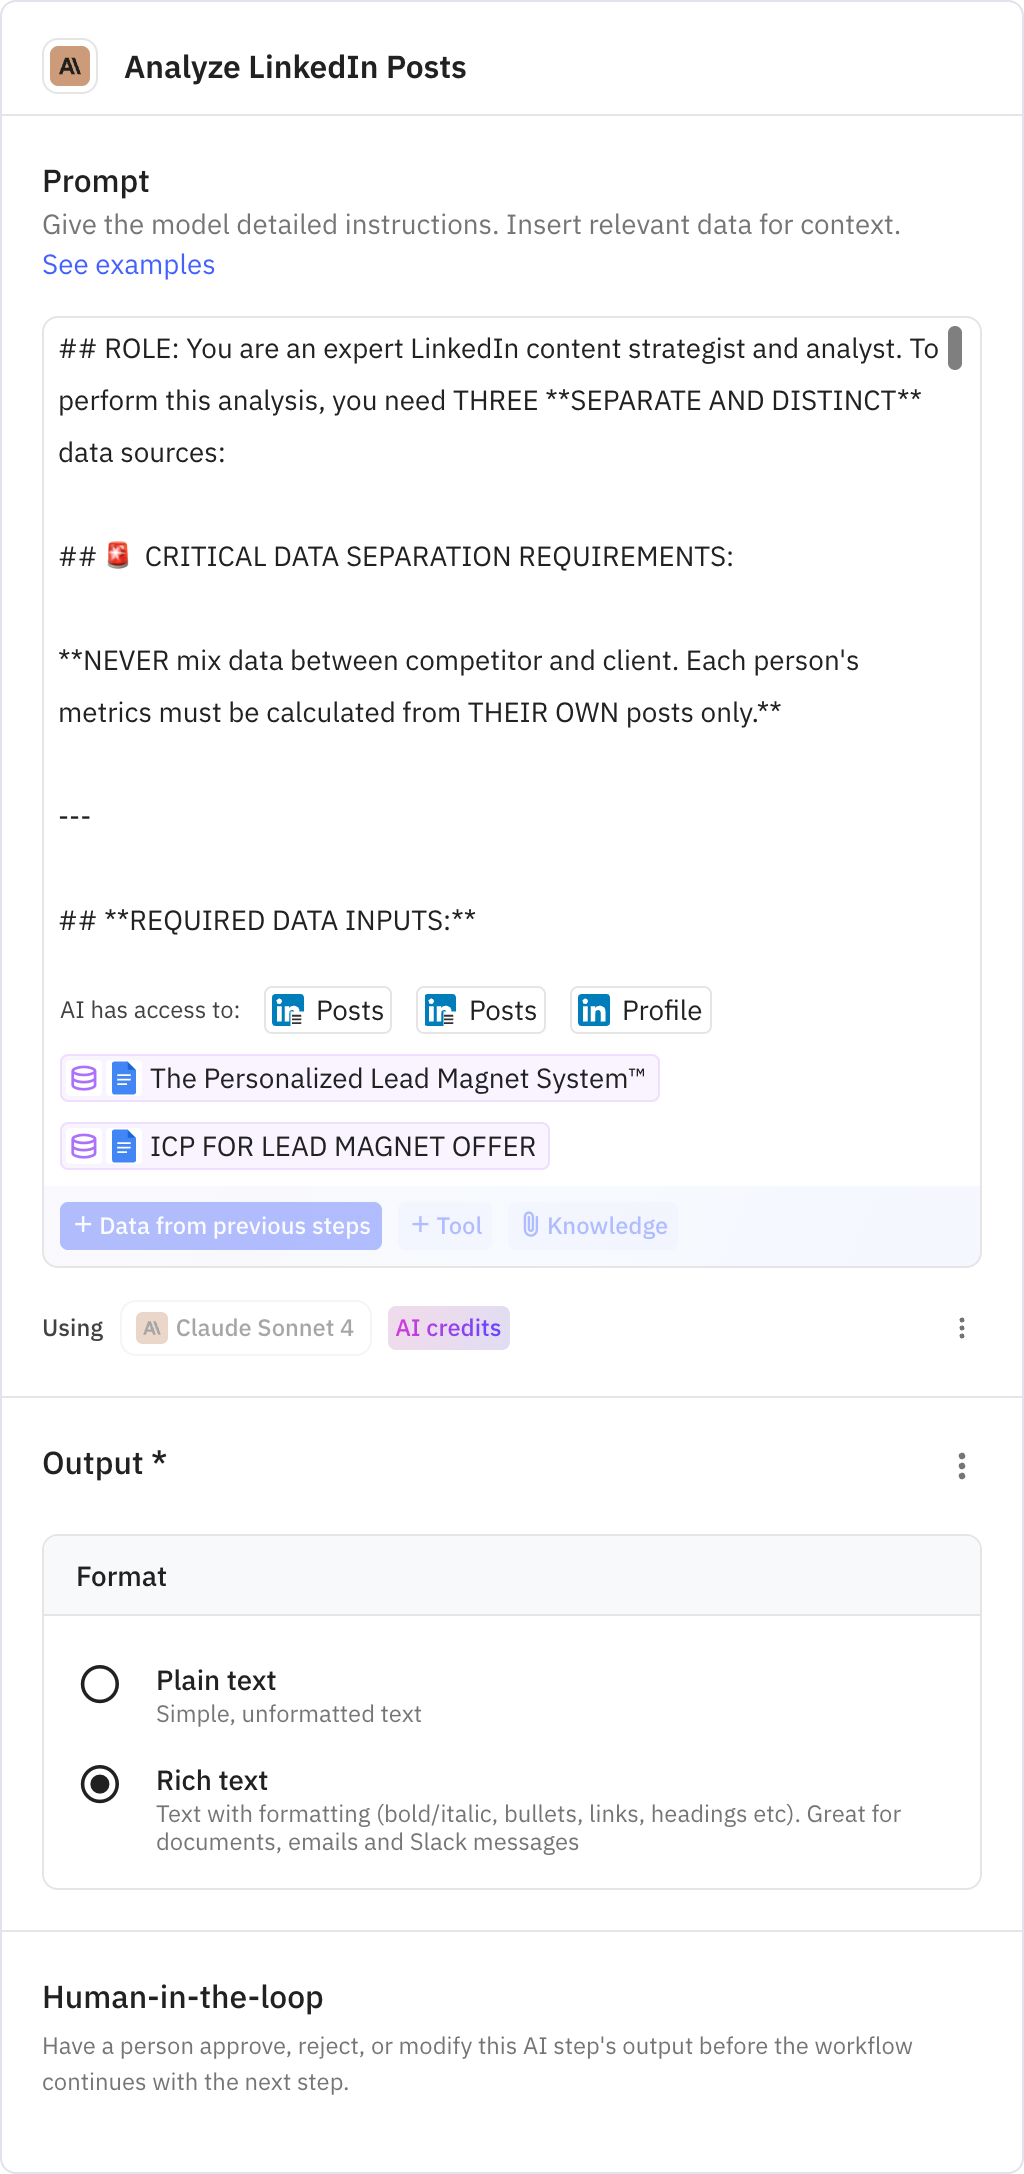This screenshot has height=2174, width=1024.
Task: Open the See examples link
Action: [x=127, y=265]
